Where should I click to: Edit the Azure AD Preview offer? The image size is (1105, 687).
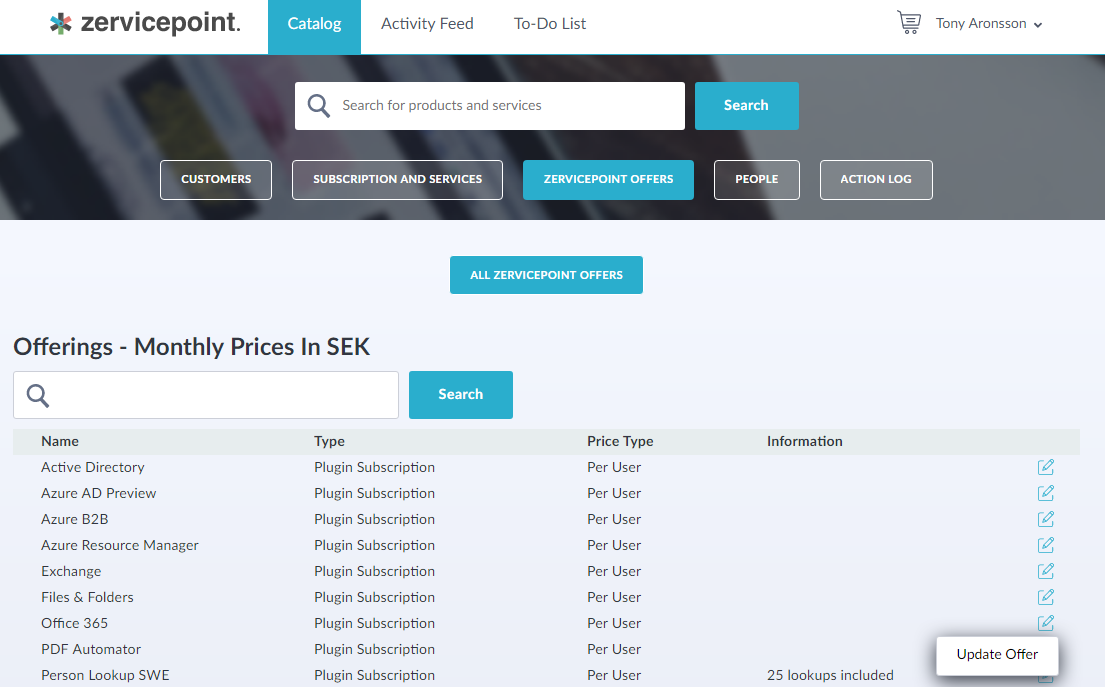(1045, 493)
